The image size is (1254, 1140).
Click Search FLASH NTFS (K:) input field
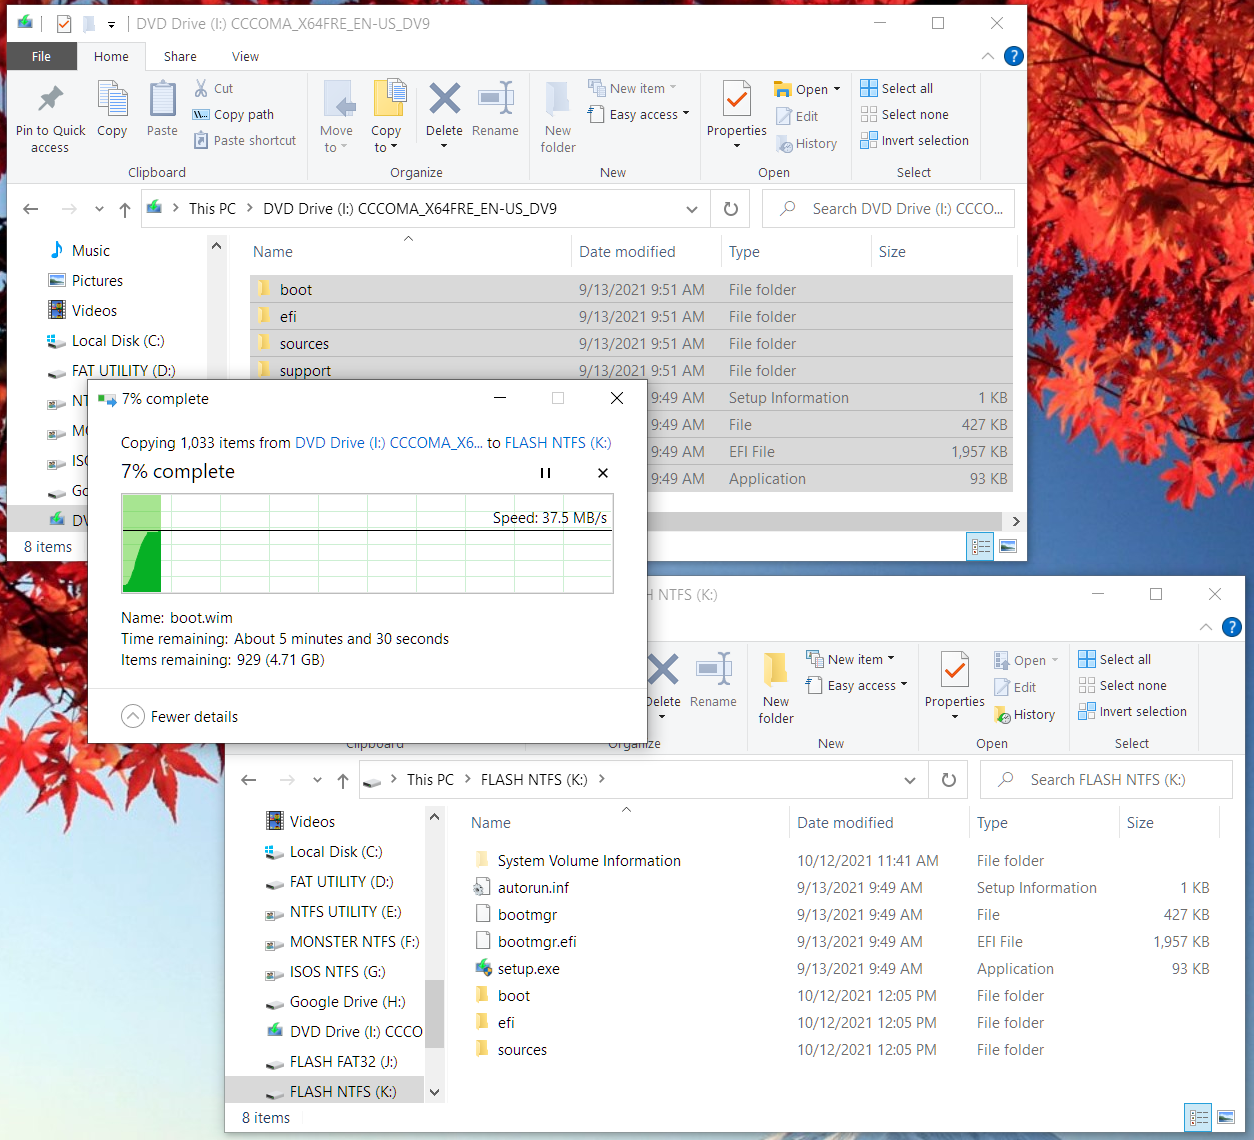tap(1106, 780)
